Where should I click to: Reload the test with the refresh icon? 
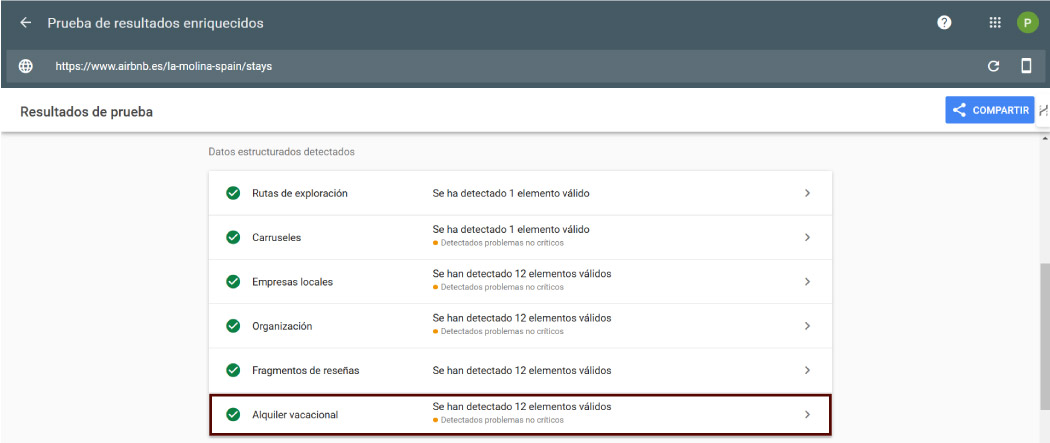[994, 66]
